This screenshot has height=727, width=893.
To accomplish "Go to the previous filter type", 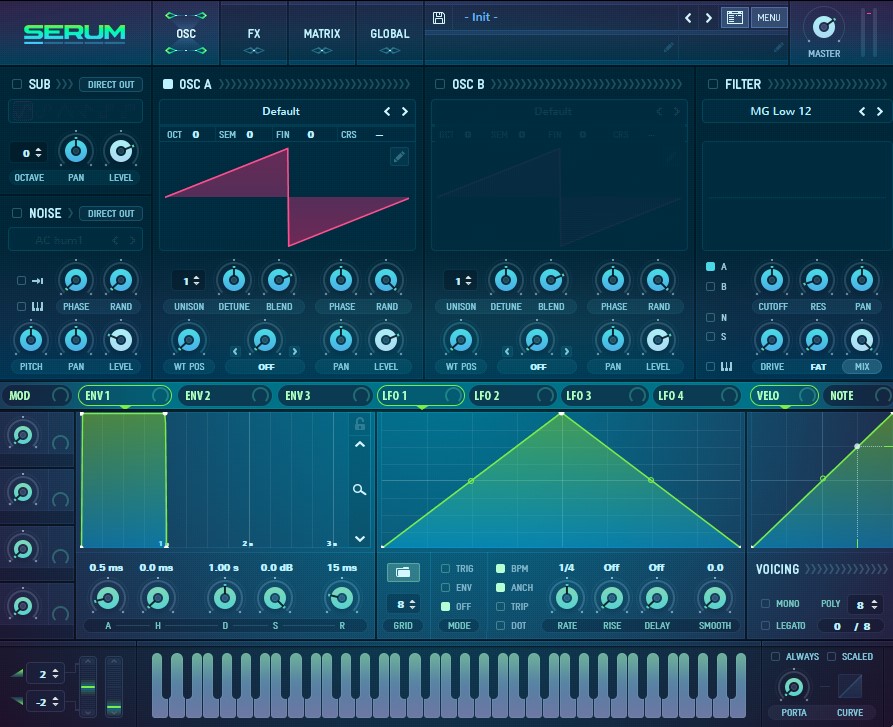I will click(862, 112).
